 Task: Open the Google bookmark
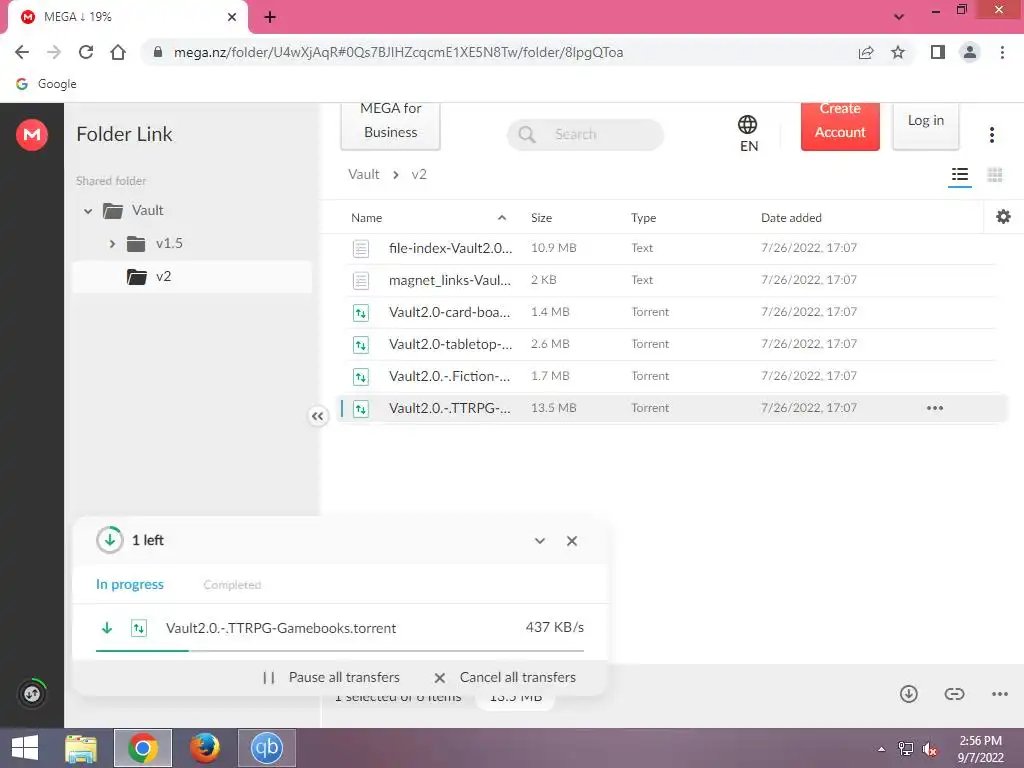click(x=46, y=84)
